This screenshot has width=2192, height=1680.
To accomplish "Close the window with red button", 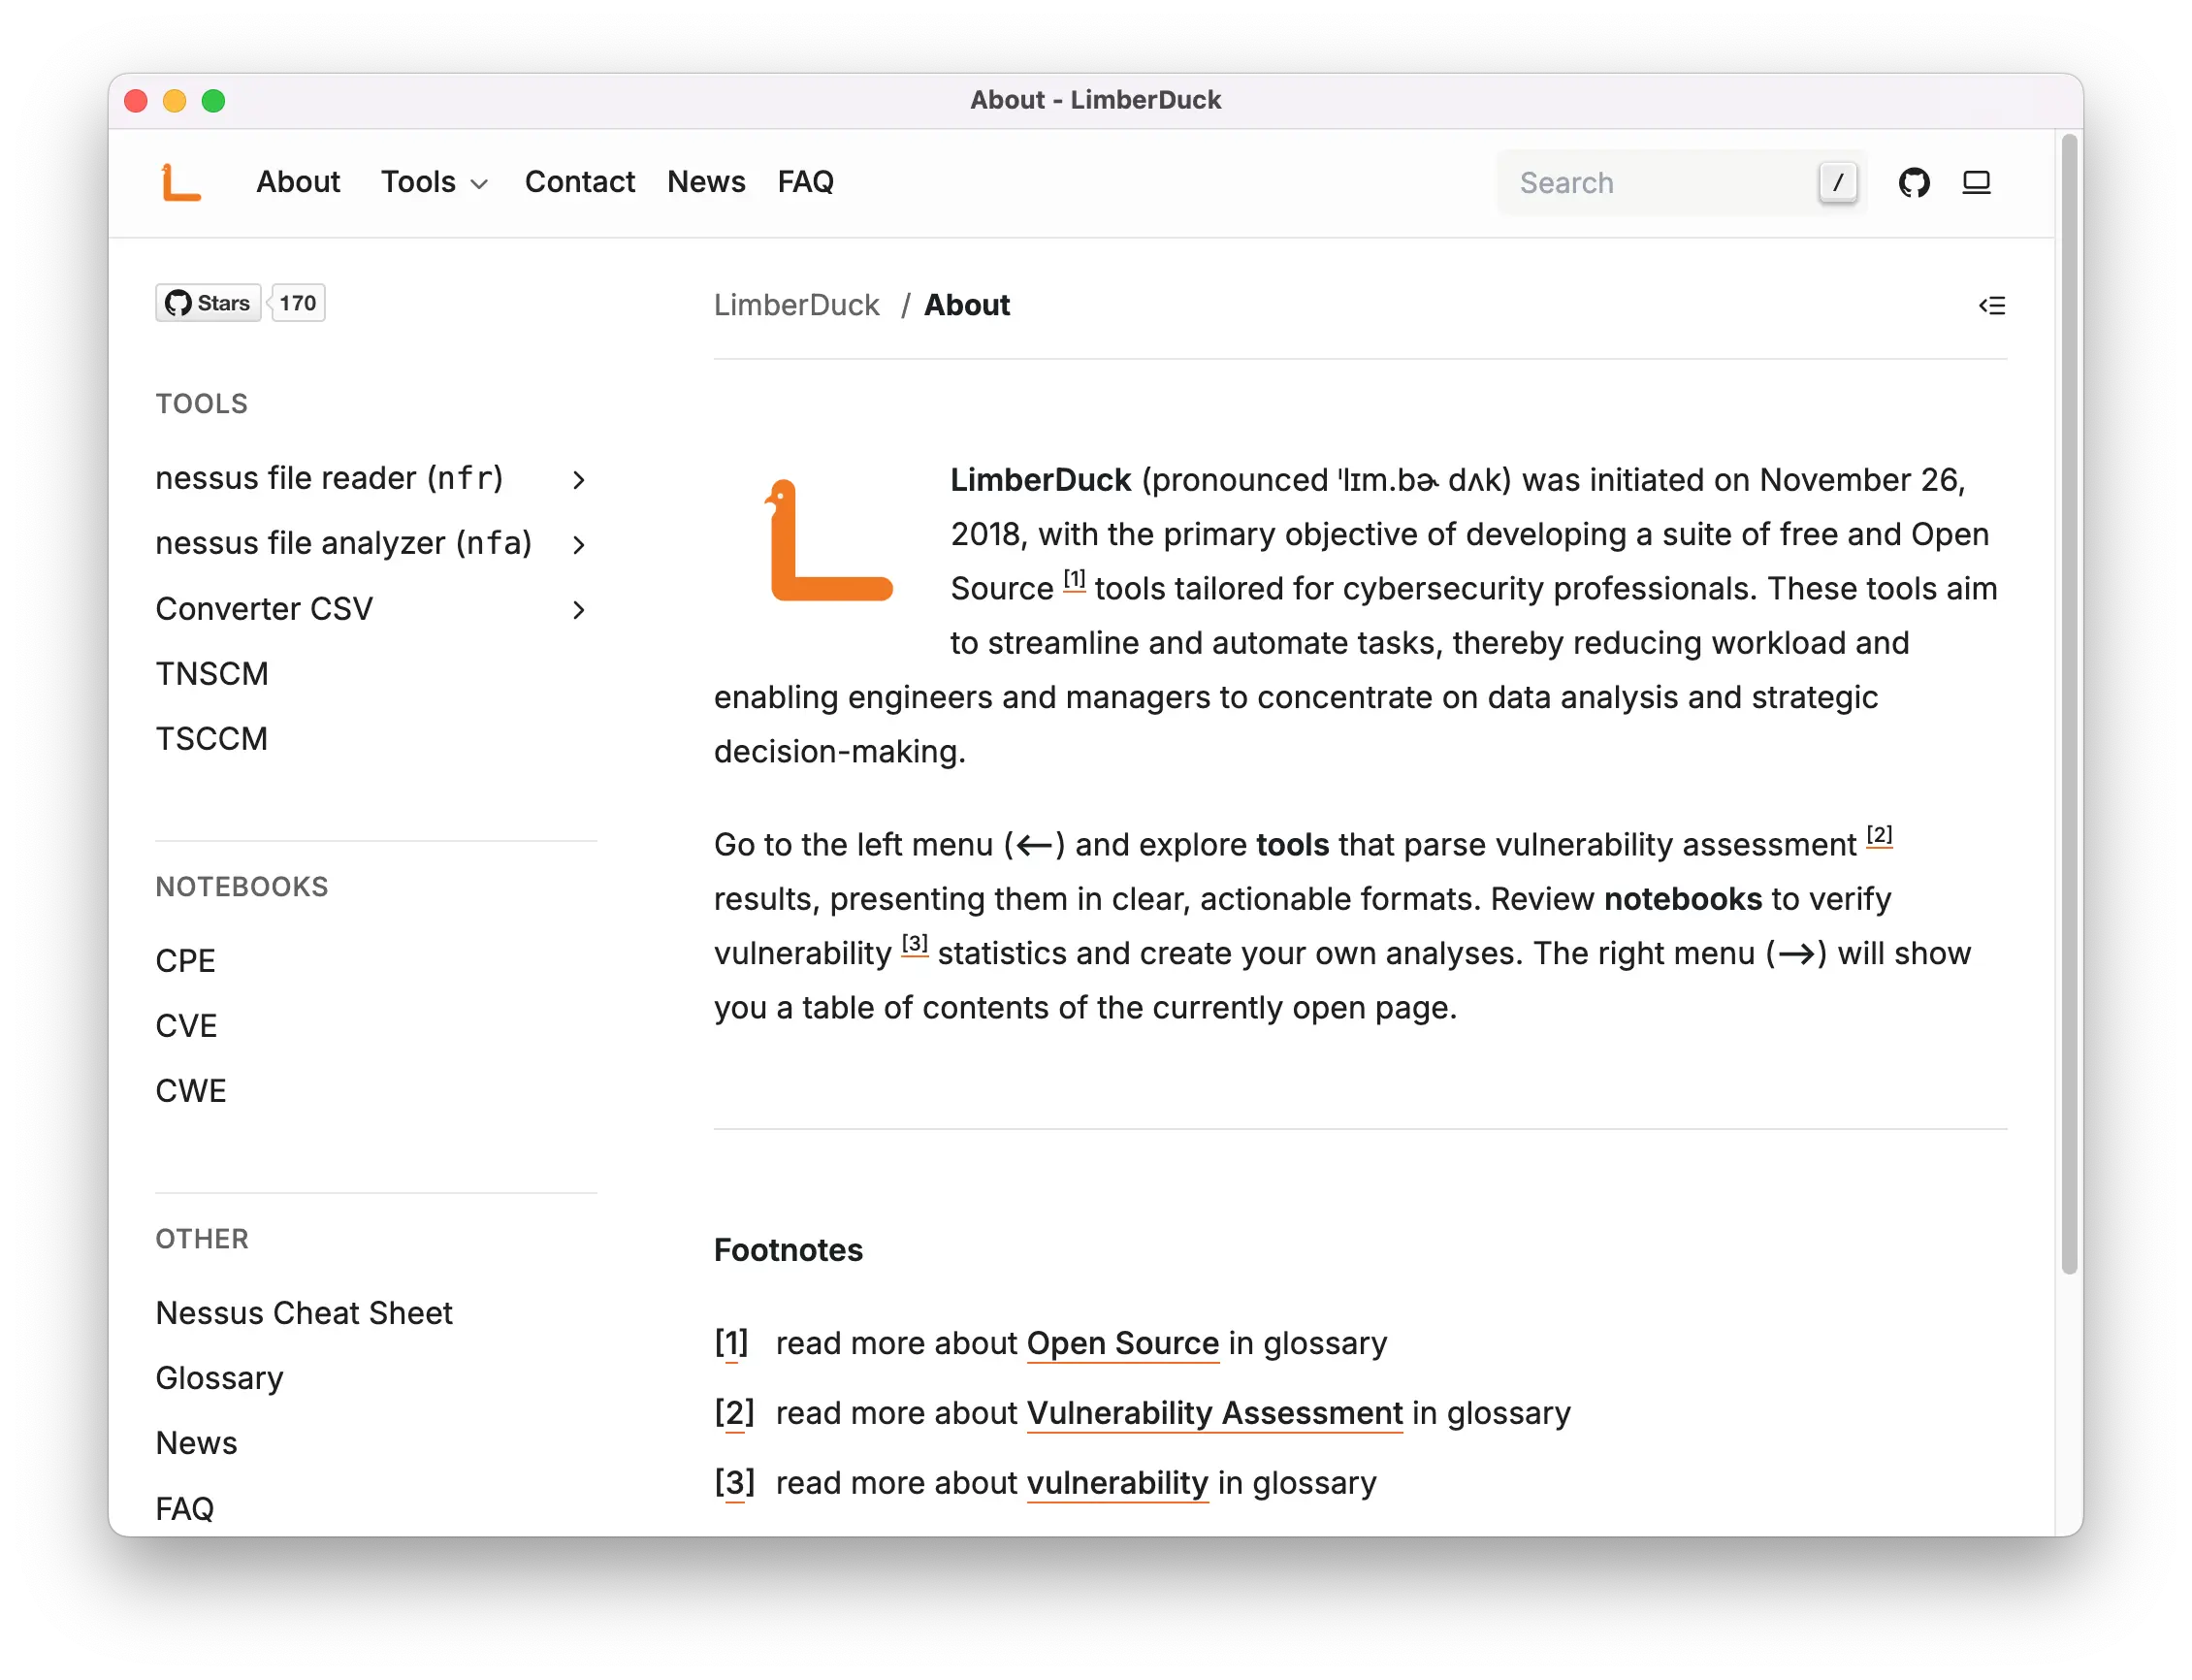I will [136, 101].
